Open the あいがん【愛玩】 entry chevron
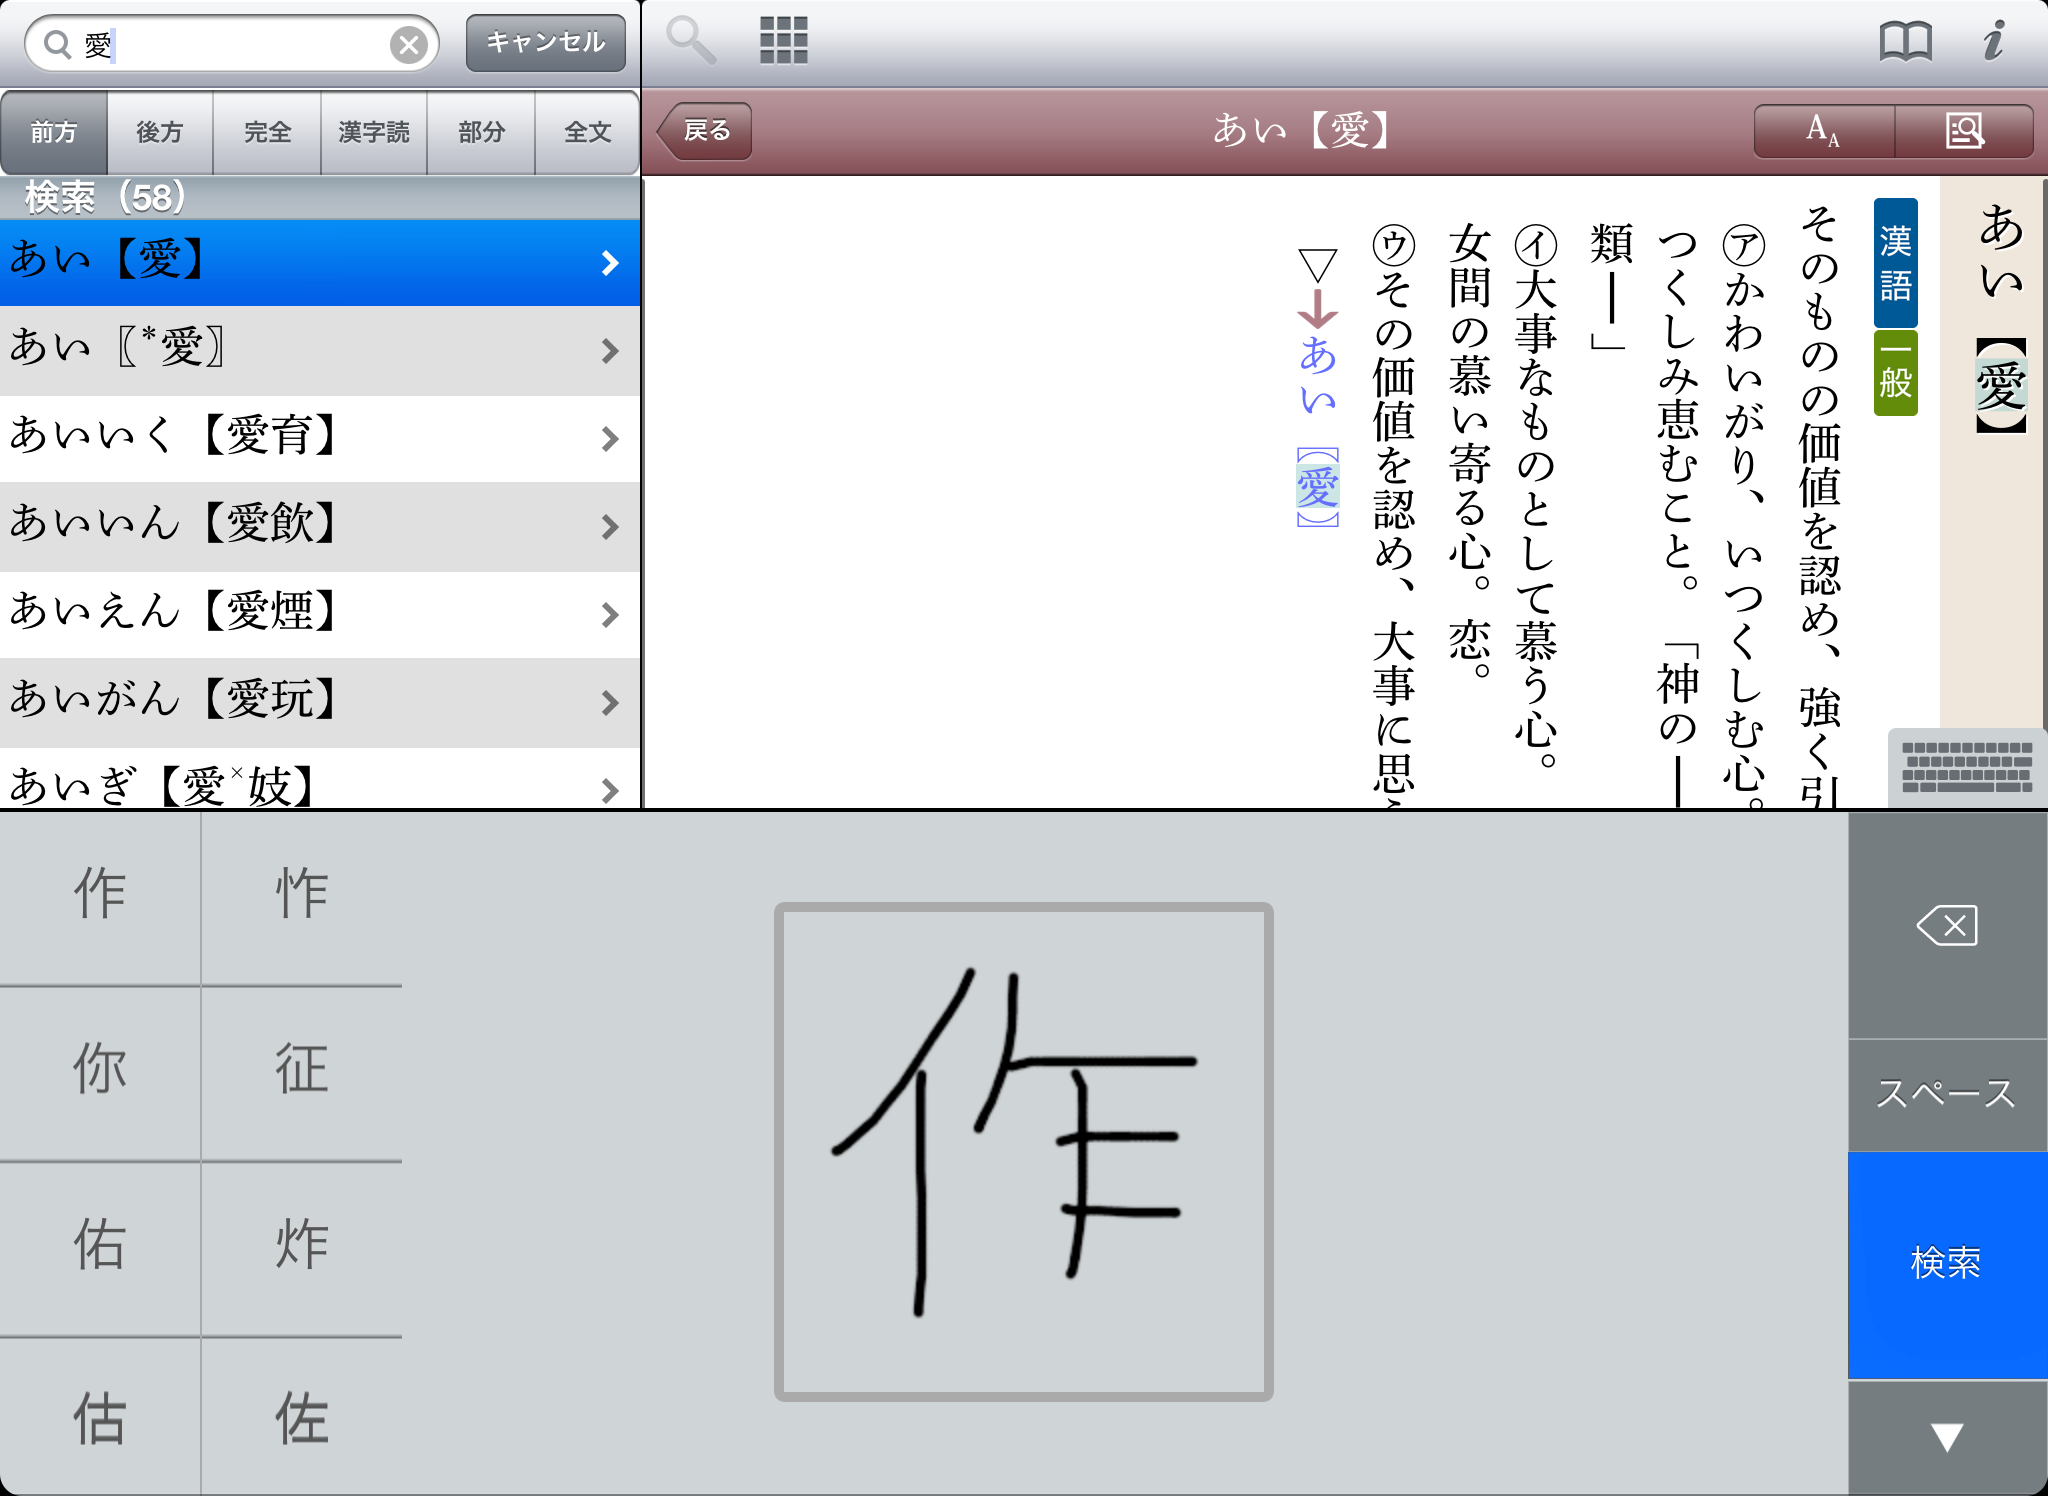The height and width of the screenshot is (1496, 2048). pos(609,702)
